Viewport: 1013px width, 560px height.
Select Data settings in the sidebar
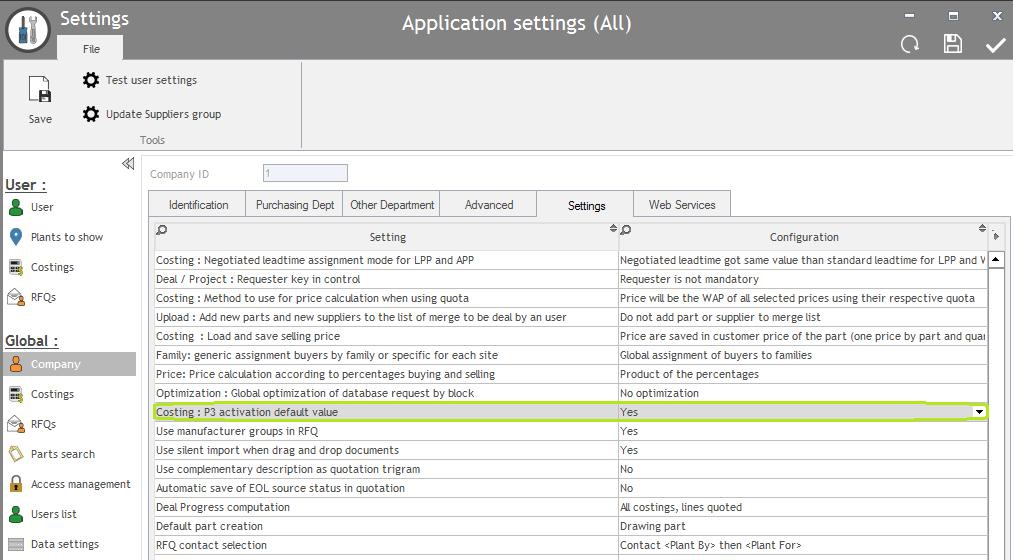(64, 544)
